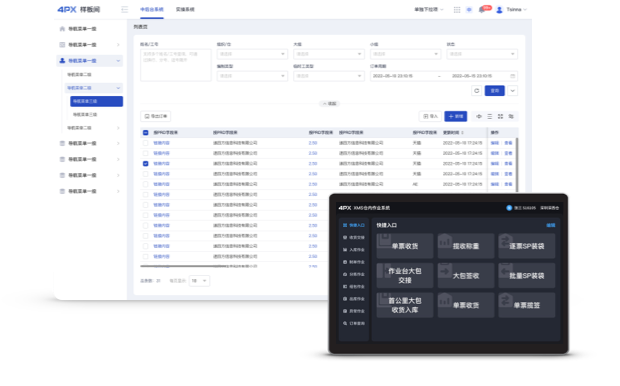
Task: Check the checkbox of the row showing AE
Action: pos(146,184)
